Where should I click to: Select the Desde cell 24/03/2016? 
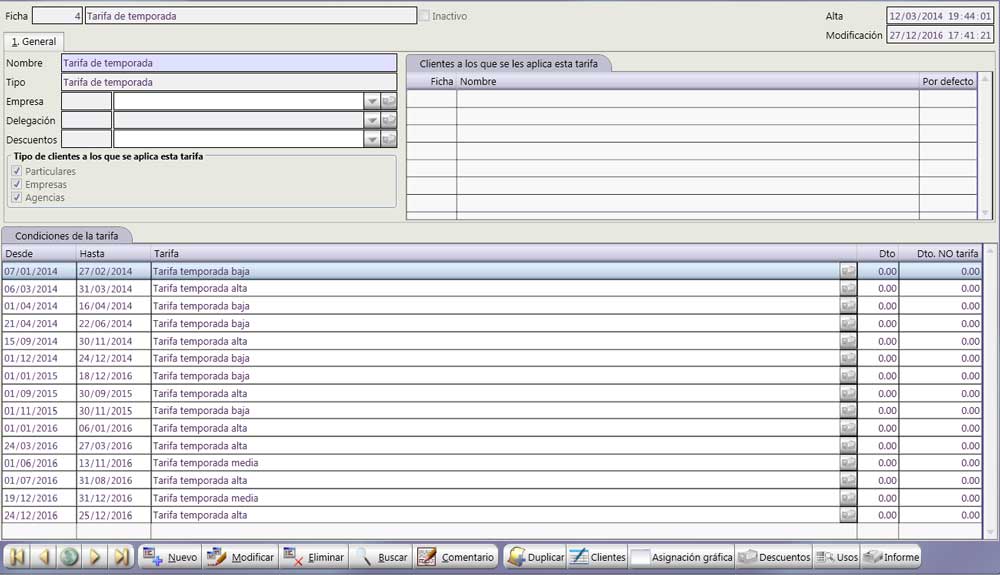tap(39, 446)
